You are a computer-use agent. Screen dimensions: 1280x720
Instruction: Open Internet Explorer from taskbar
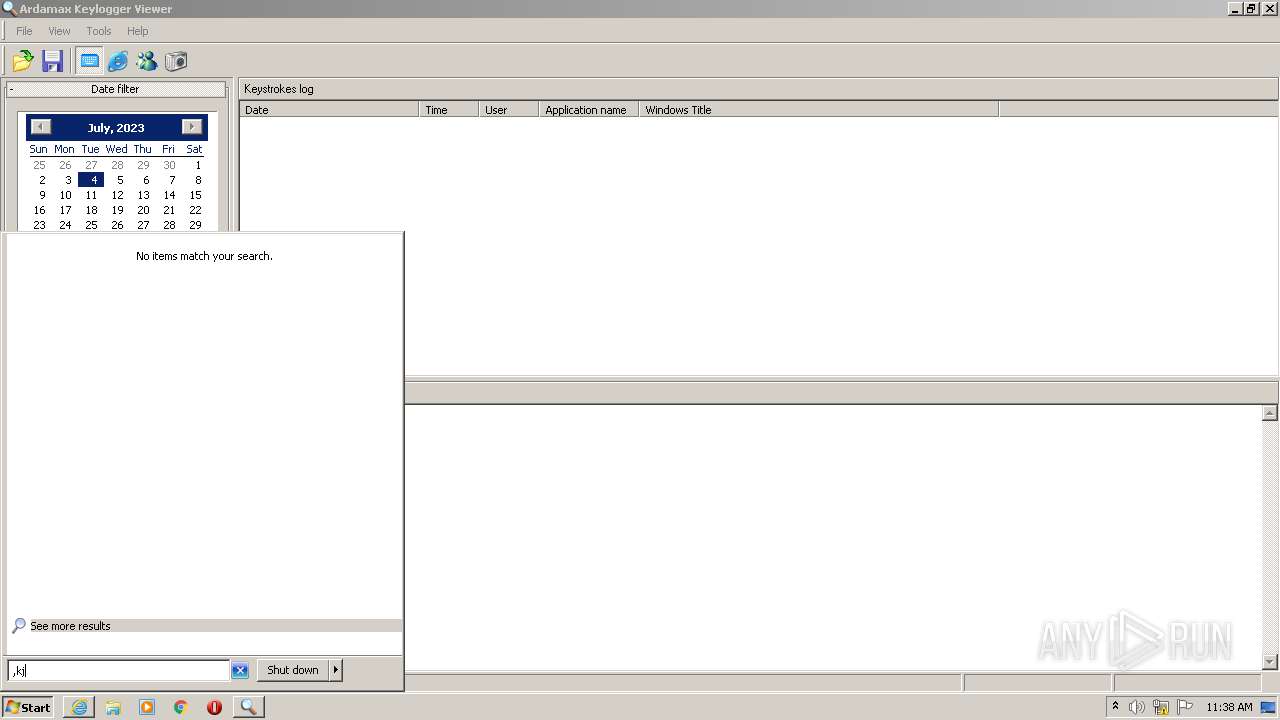click(79, 707)
